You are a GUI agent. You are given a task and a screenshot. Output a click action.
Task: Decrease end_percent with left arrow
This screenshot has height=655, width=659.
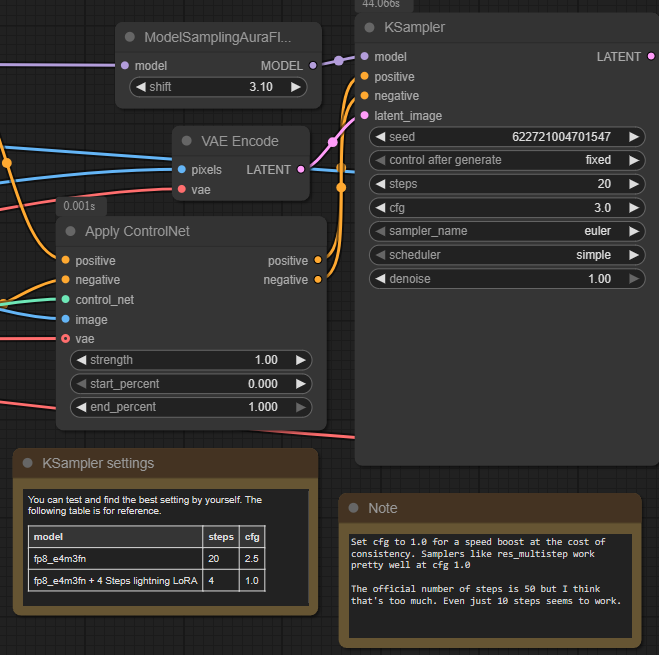tap(82, 407)
